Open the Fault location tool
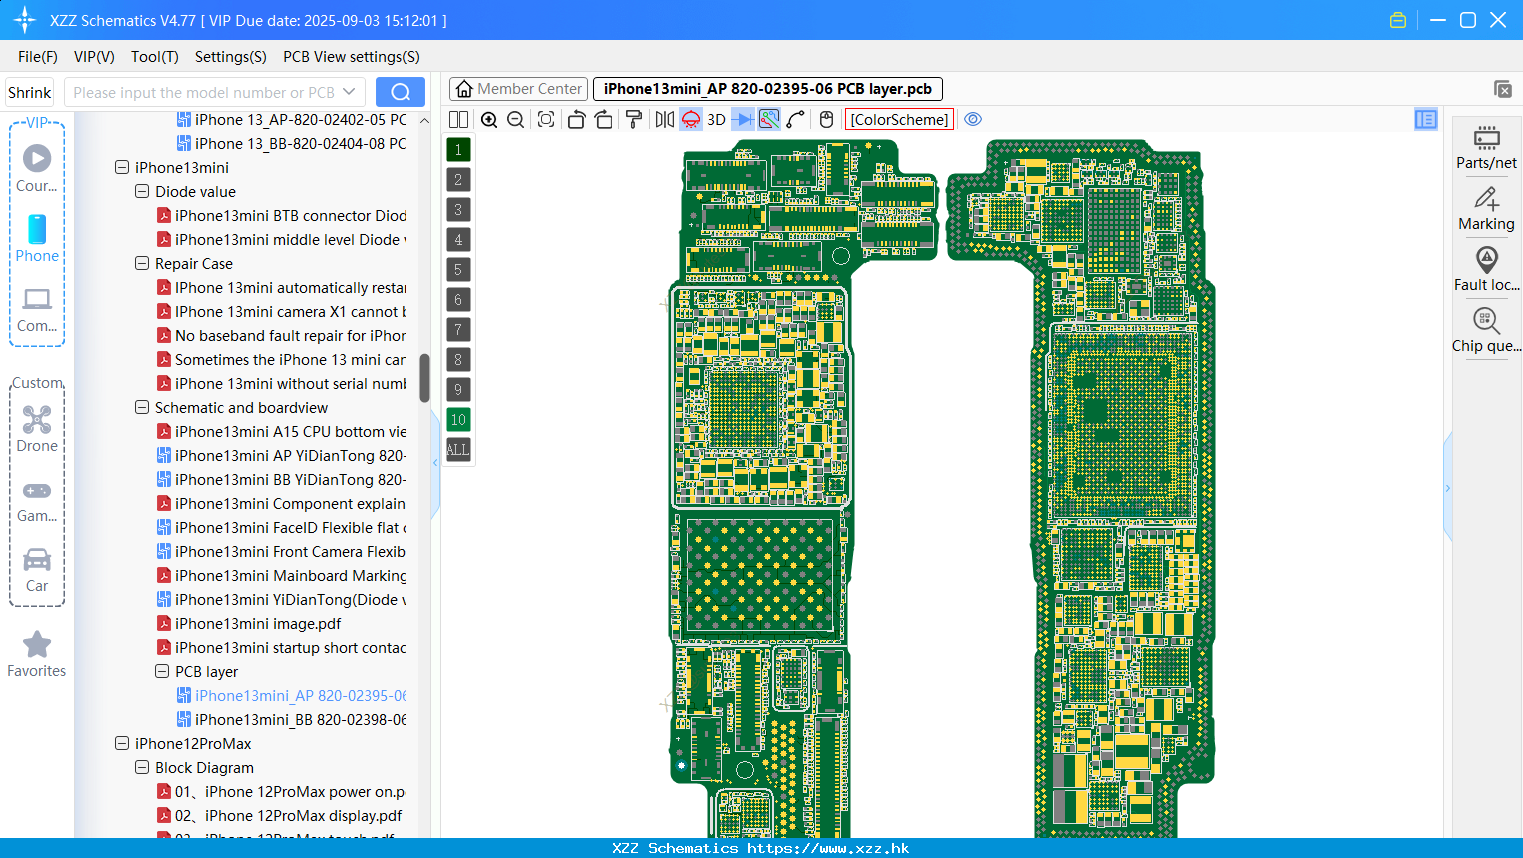Screen dimensions: 1523x858 point(1486,269)
